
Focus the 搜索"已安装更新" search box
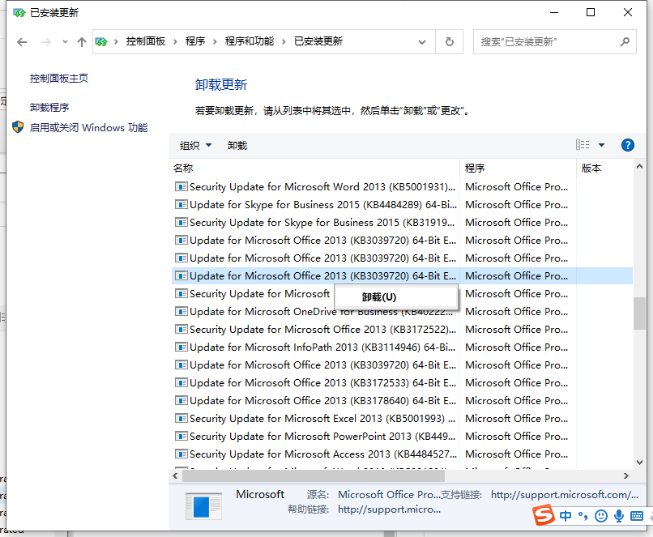click(x=554, y=42)
